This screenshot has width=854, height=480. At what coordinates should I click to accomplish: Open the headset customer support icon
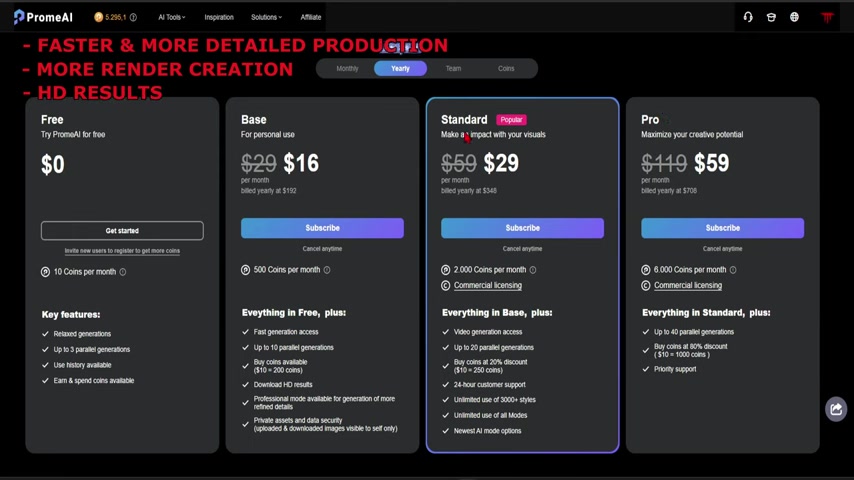748,17
